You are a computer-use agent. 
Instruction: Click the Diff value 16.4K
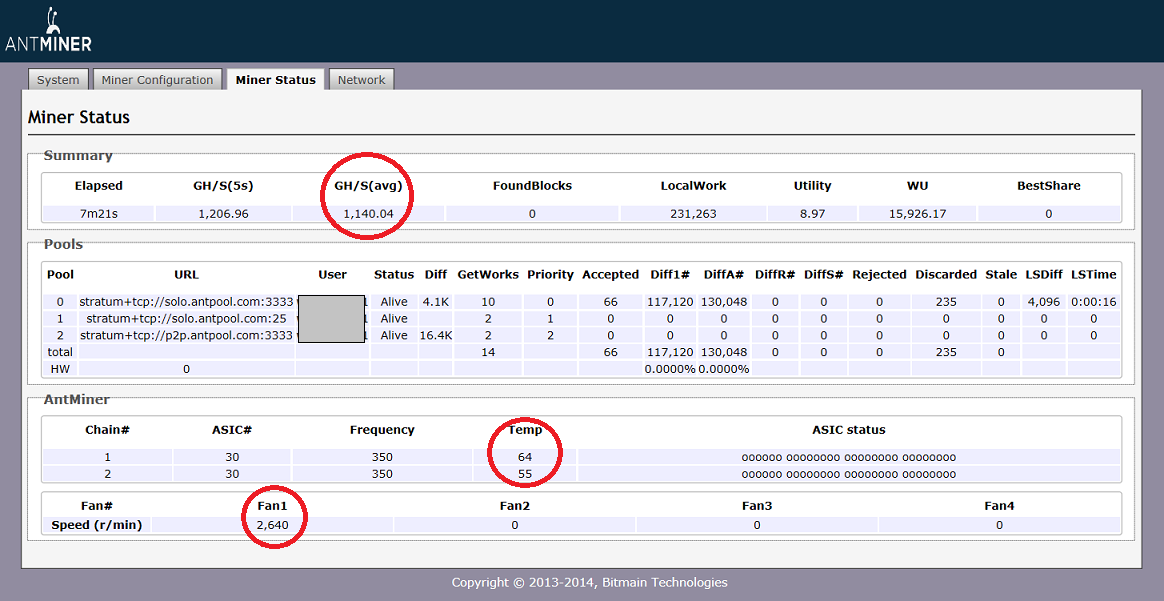click(436, 335)
